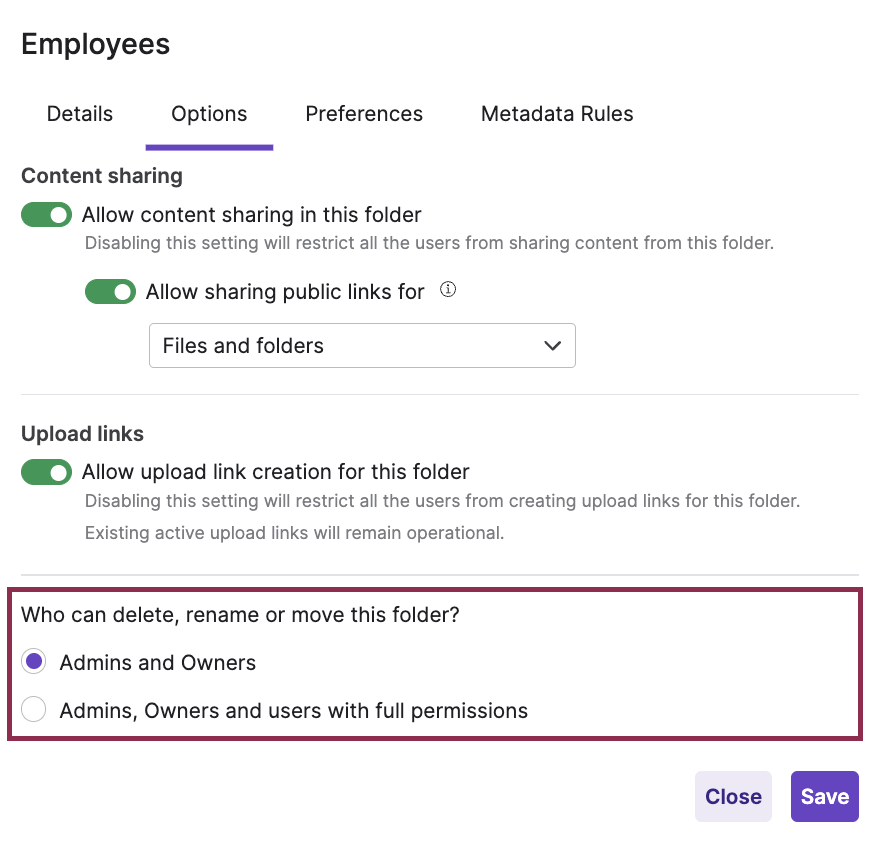Open the 'Files and folders' combo box
Screen dimensions: 882x846
coord(361,346)
